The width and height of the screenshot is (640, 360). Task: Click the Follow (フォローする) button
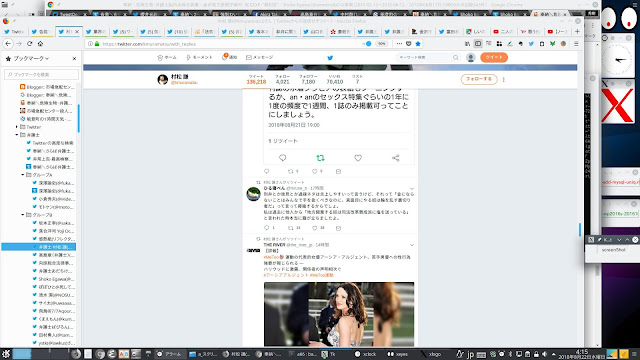(x=479, y=79)
